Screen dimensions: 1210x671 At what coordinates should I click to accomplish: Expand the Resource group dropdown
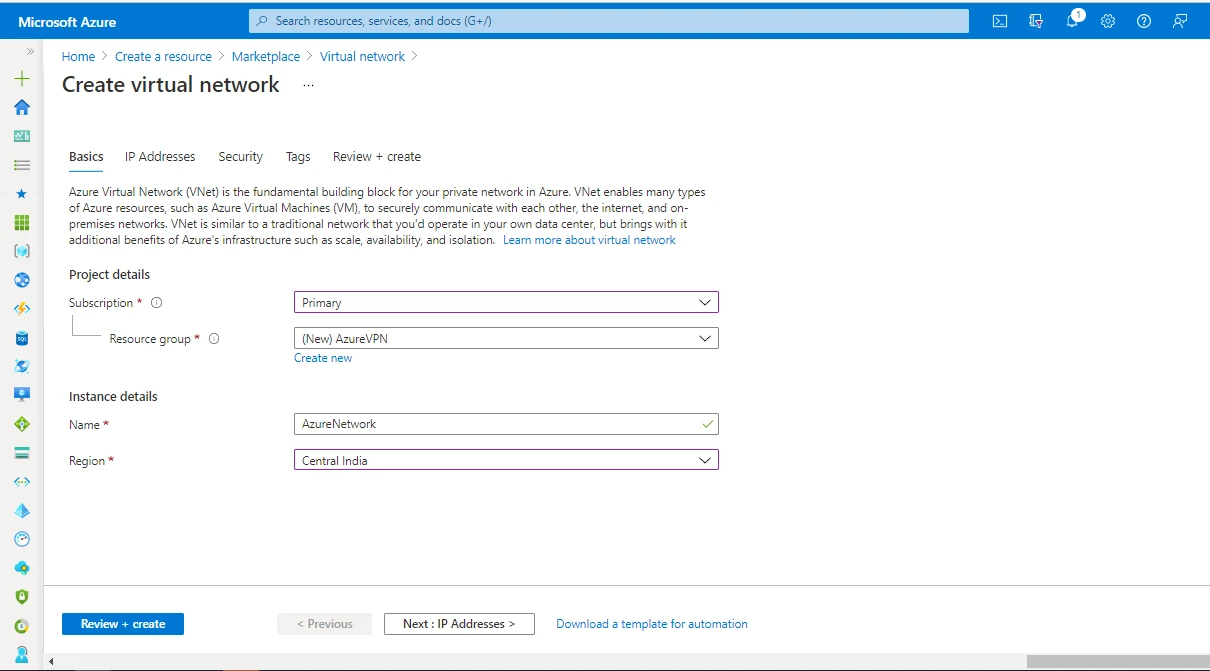click(505, 338)
